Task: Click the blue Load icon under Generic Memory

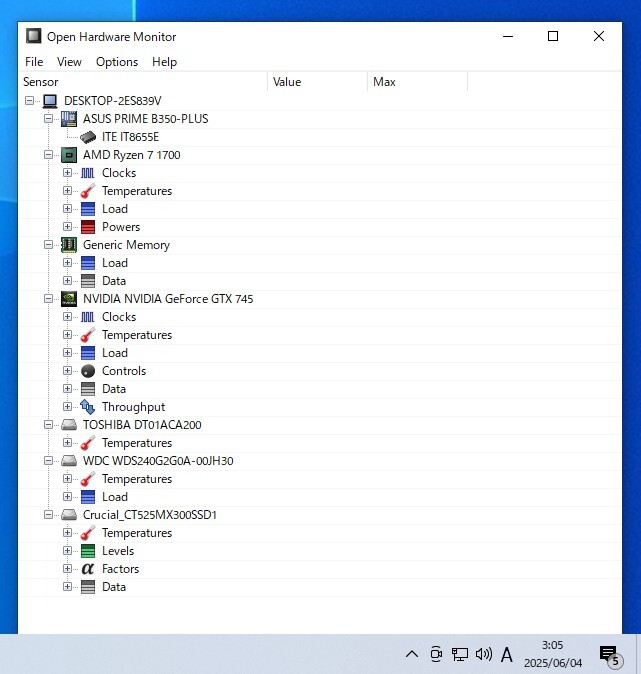Action: pos(88,263)
